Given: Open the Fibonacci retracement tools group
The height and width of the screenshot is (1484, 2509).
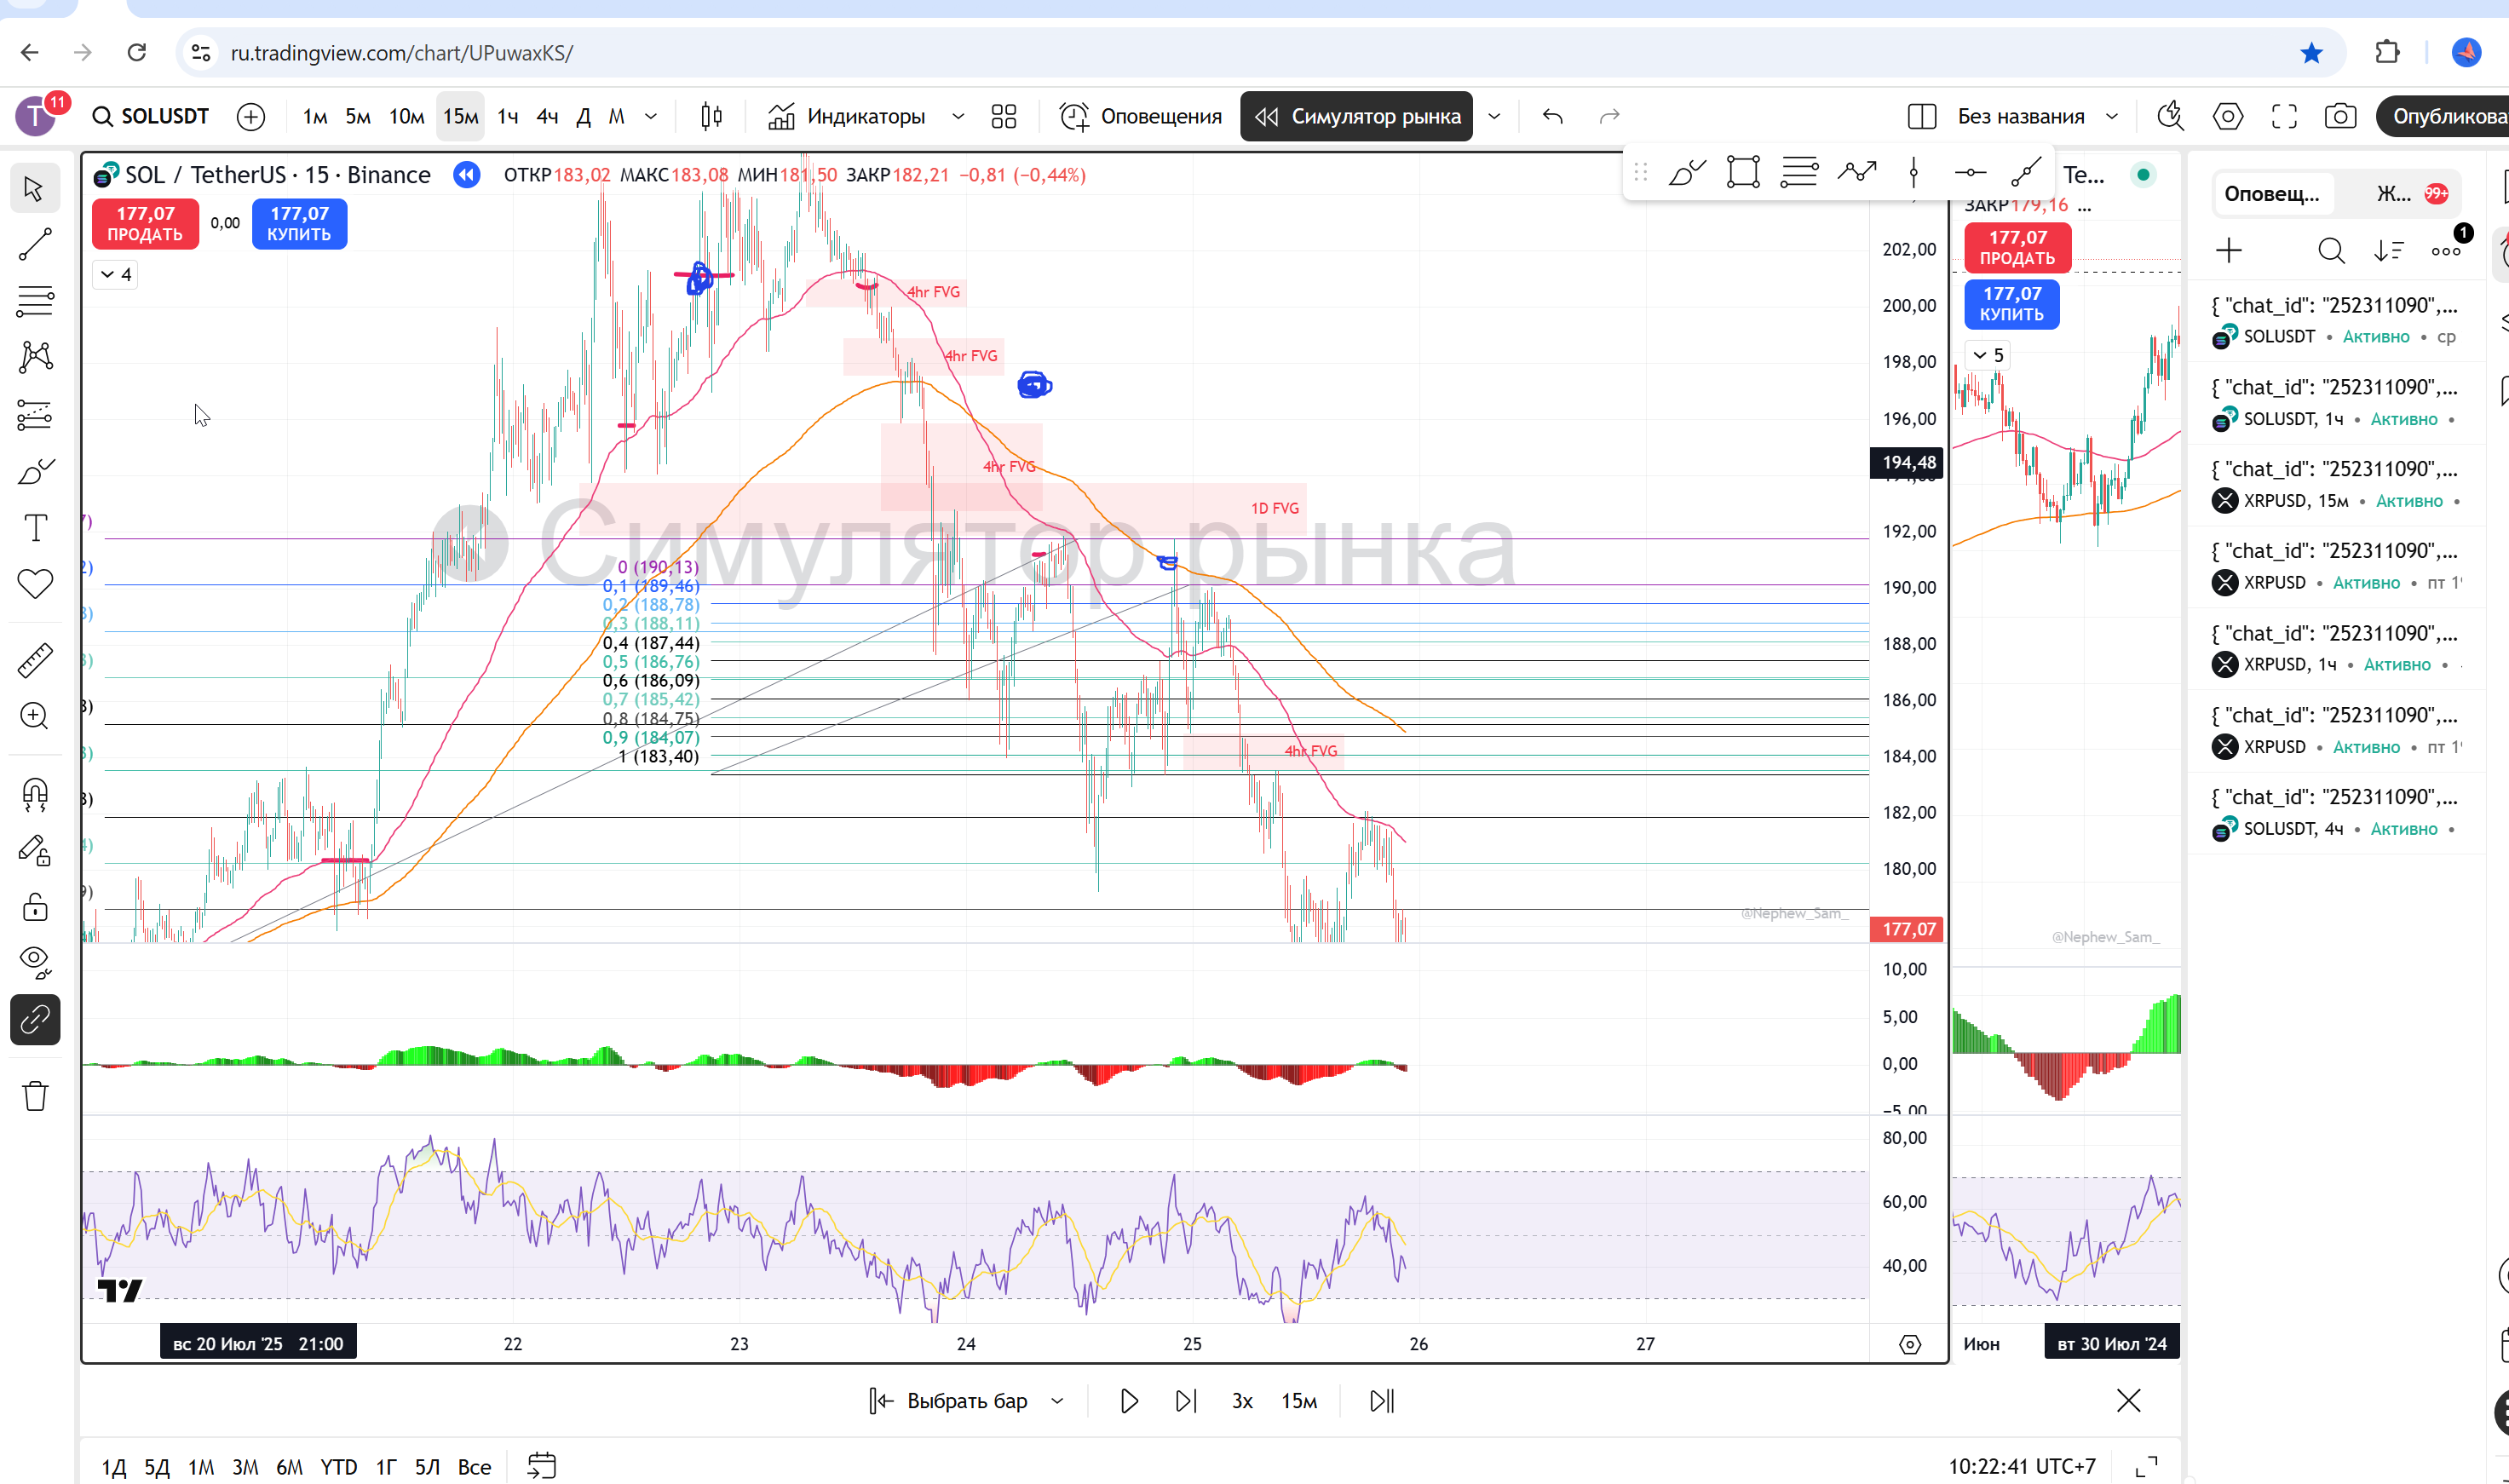Looking at the screenshot, I should (35, 301).
